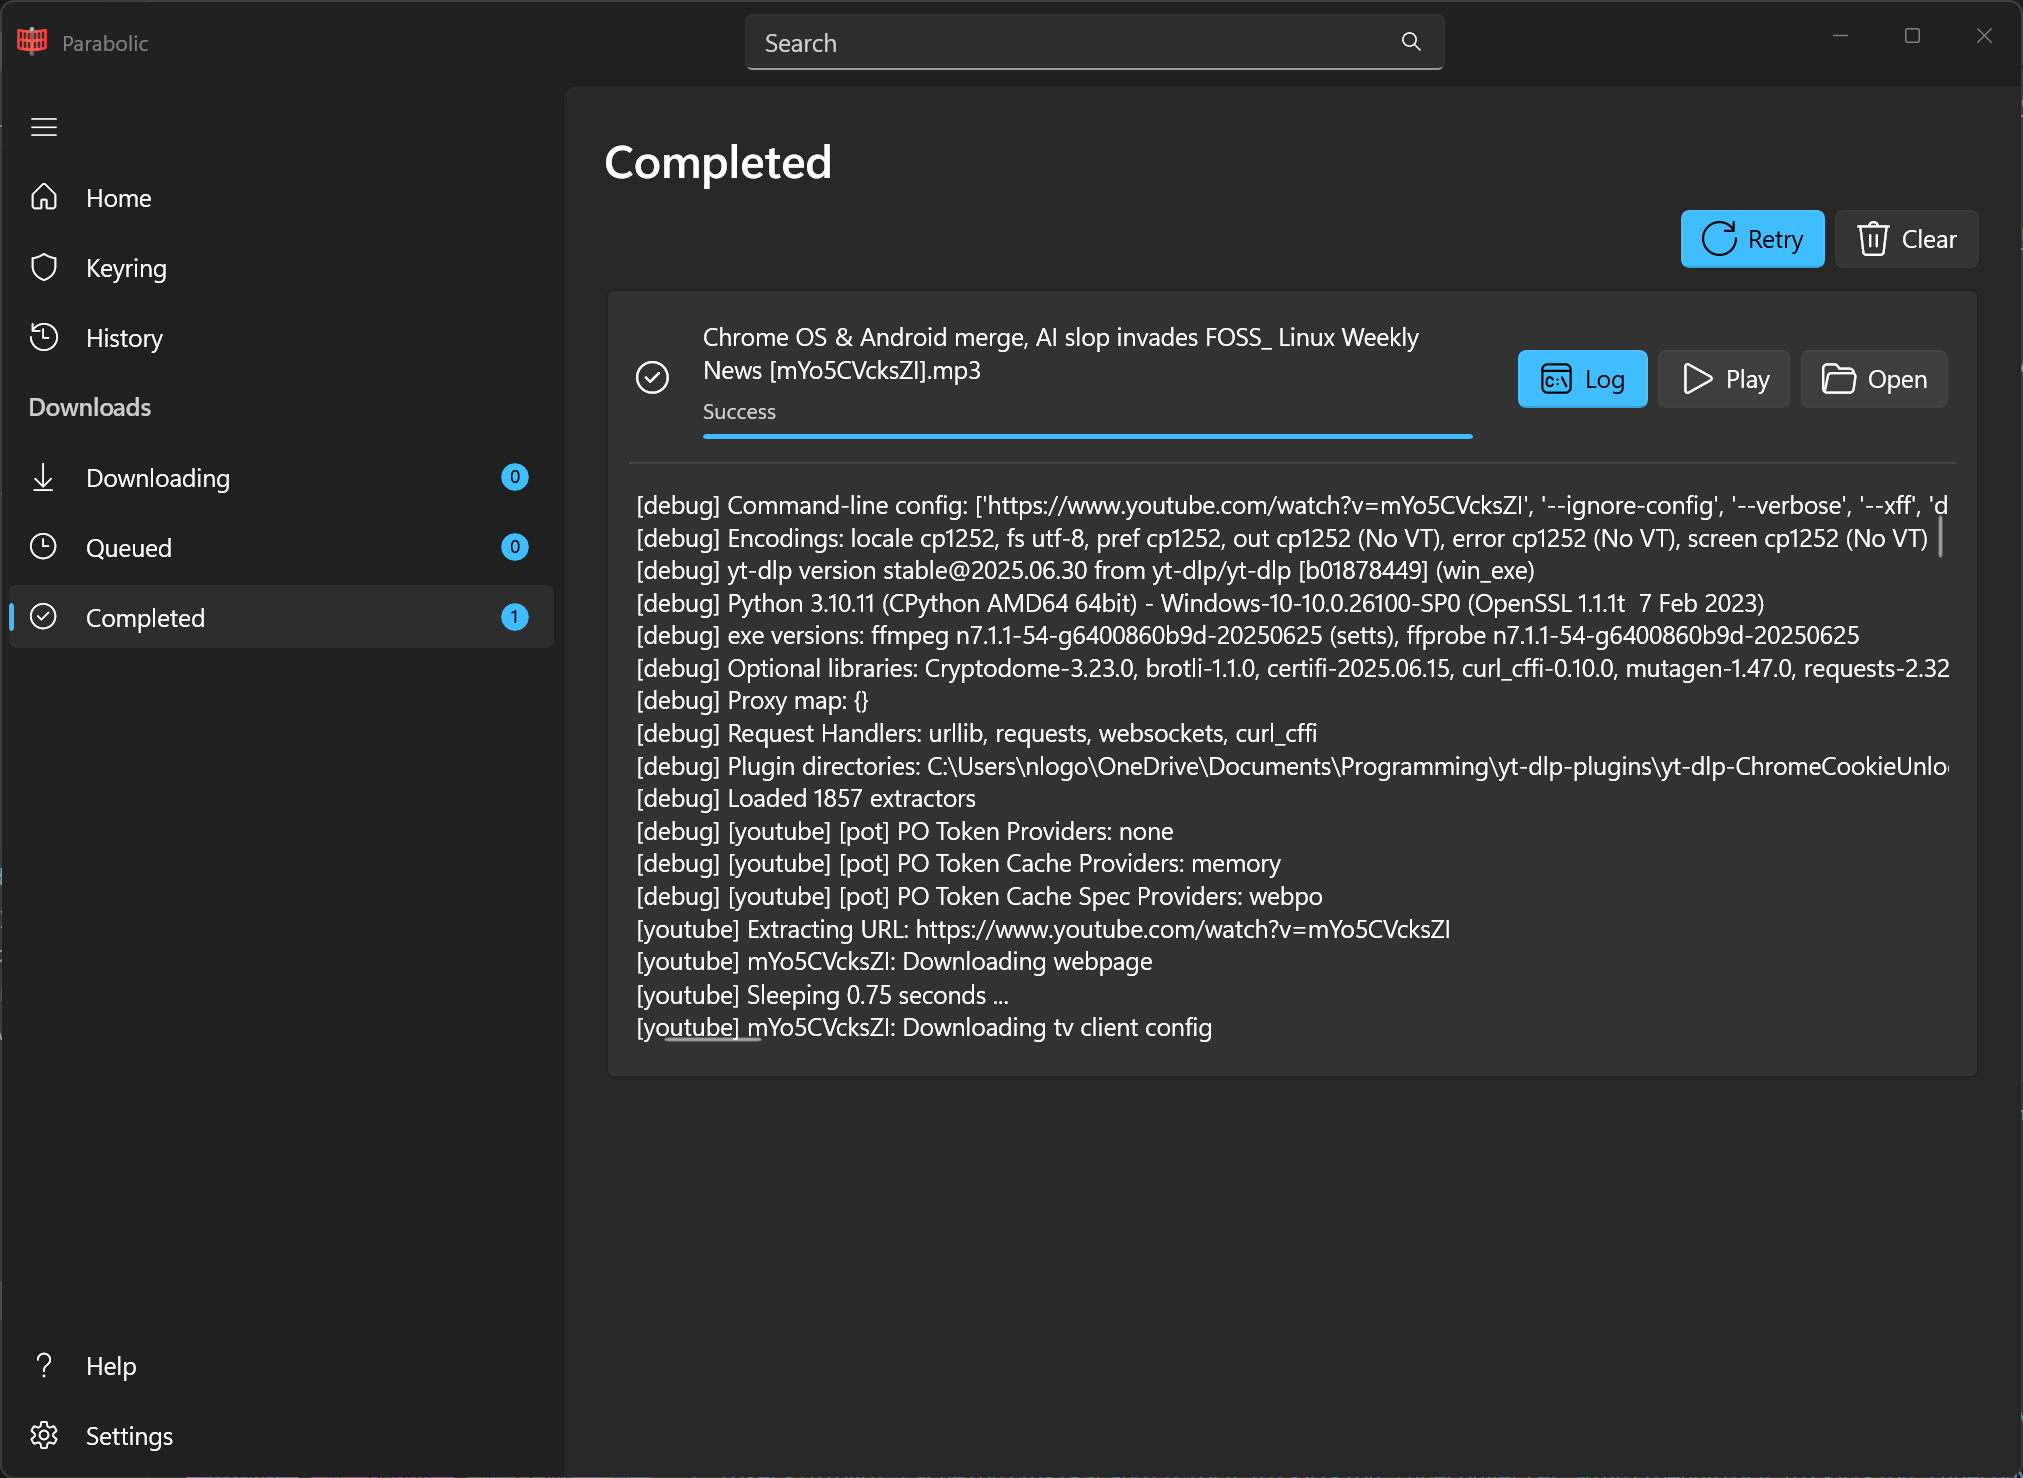The height and width of the screenshot is (1478, 2023).
Task: Click the History clock icon
Action: click(44, 337)
